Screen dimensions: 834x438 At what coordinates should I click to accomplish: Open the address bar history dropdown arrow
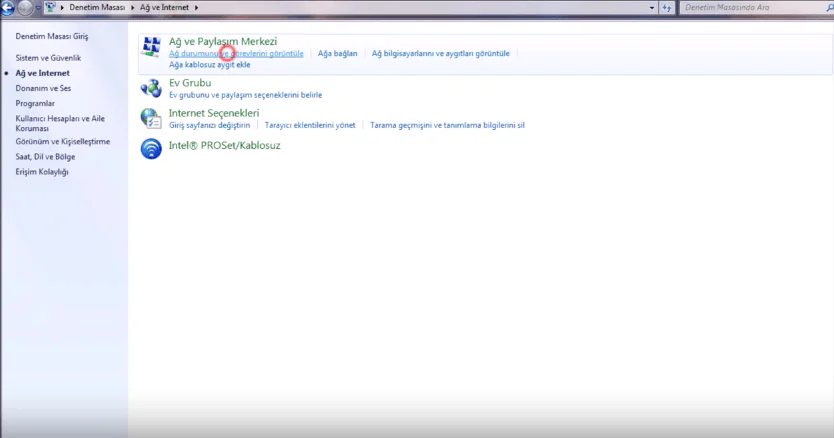pos(651,8)
